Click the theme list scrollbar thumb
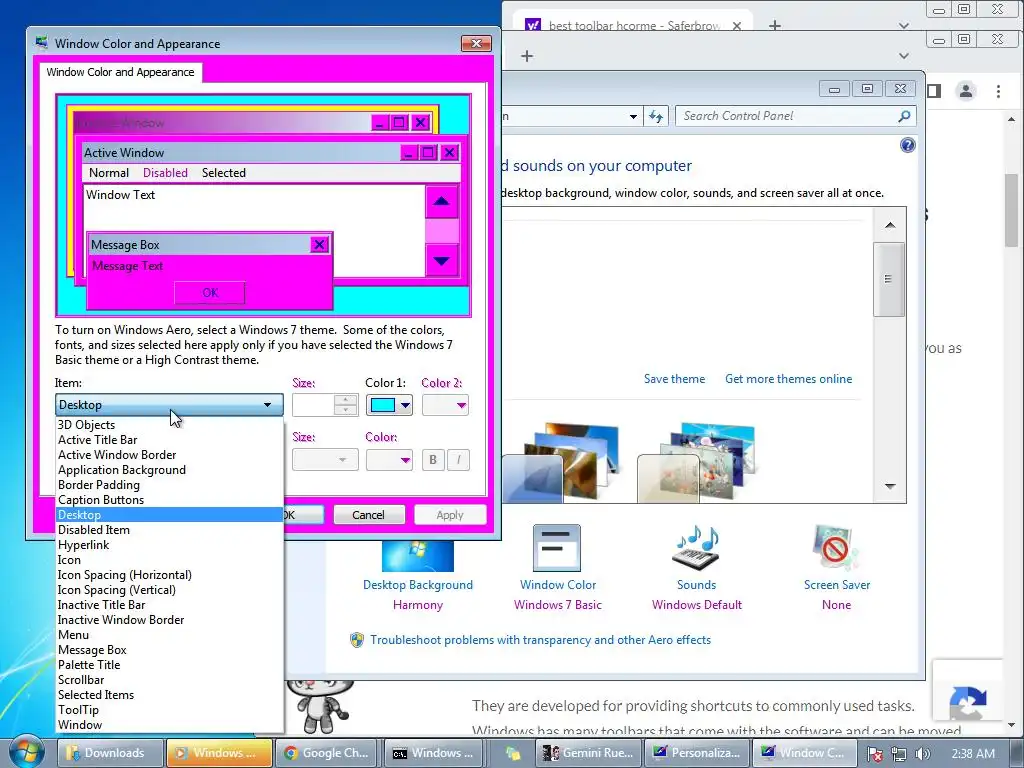1024x768 pixels. 888,279
